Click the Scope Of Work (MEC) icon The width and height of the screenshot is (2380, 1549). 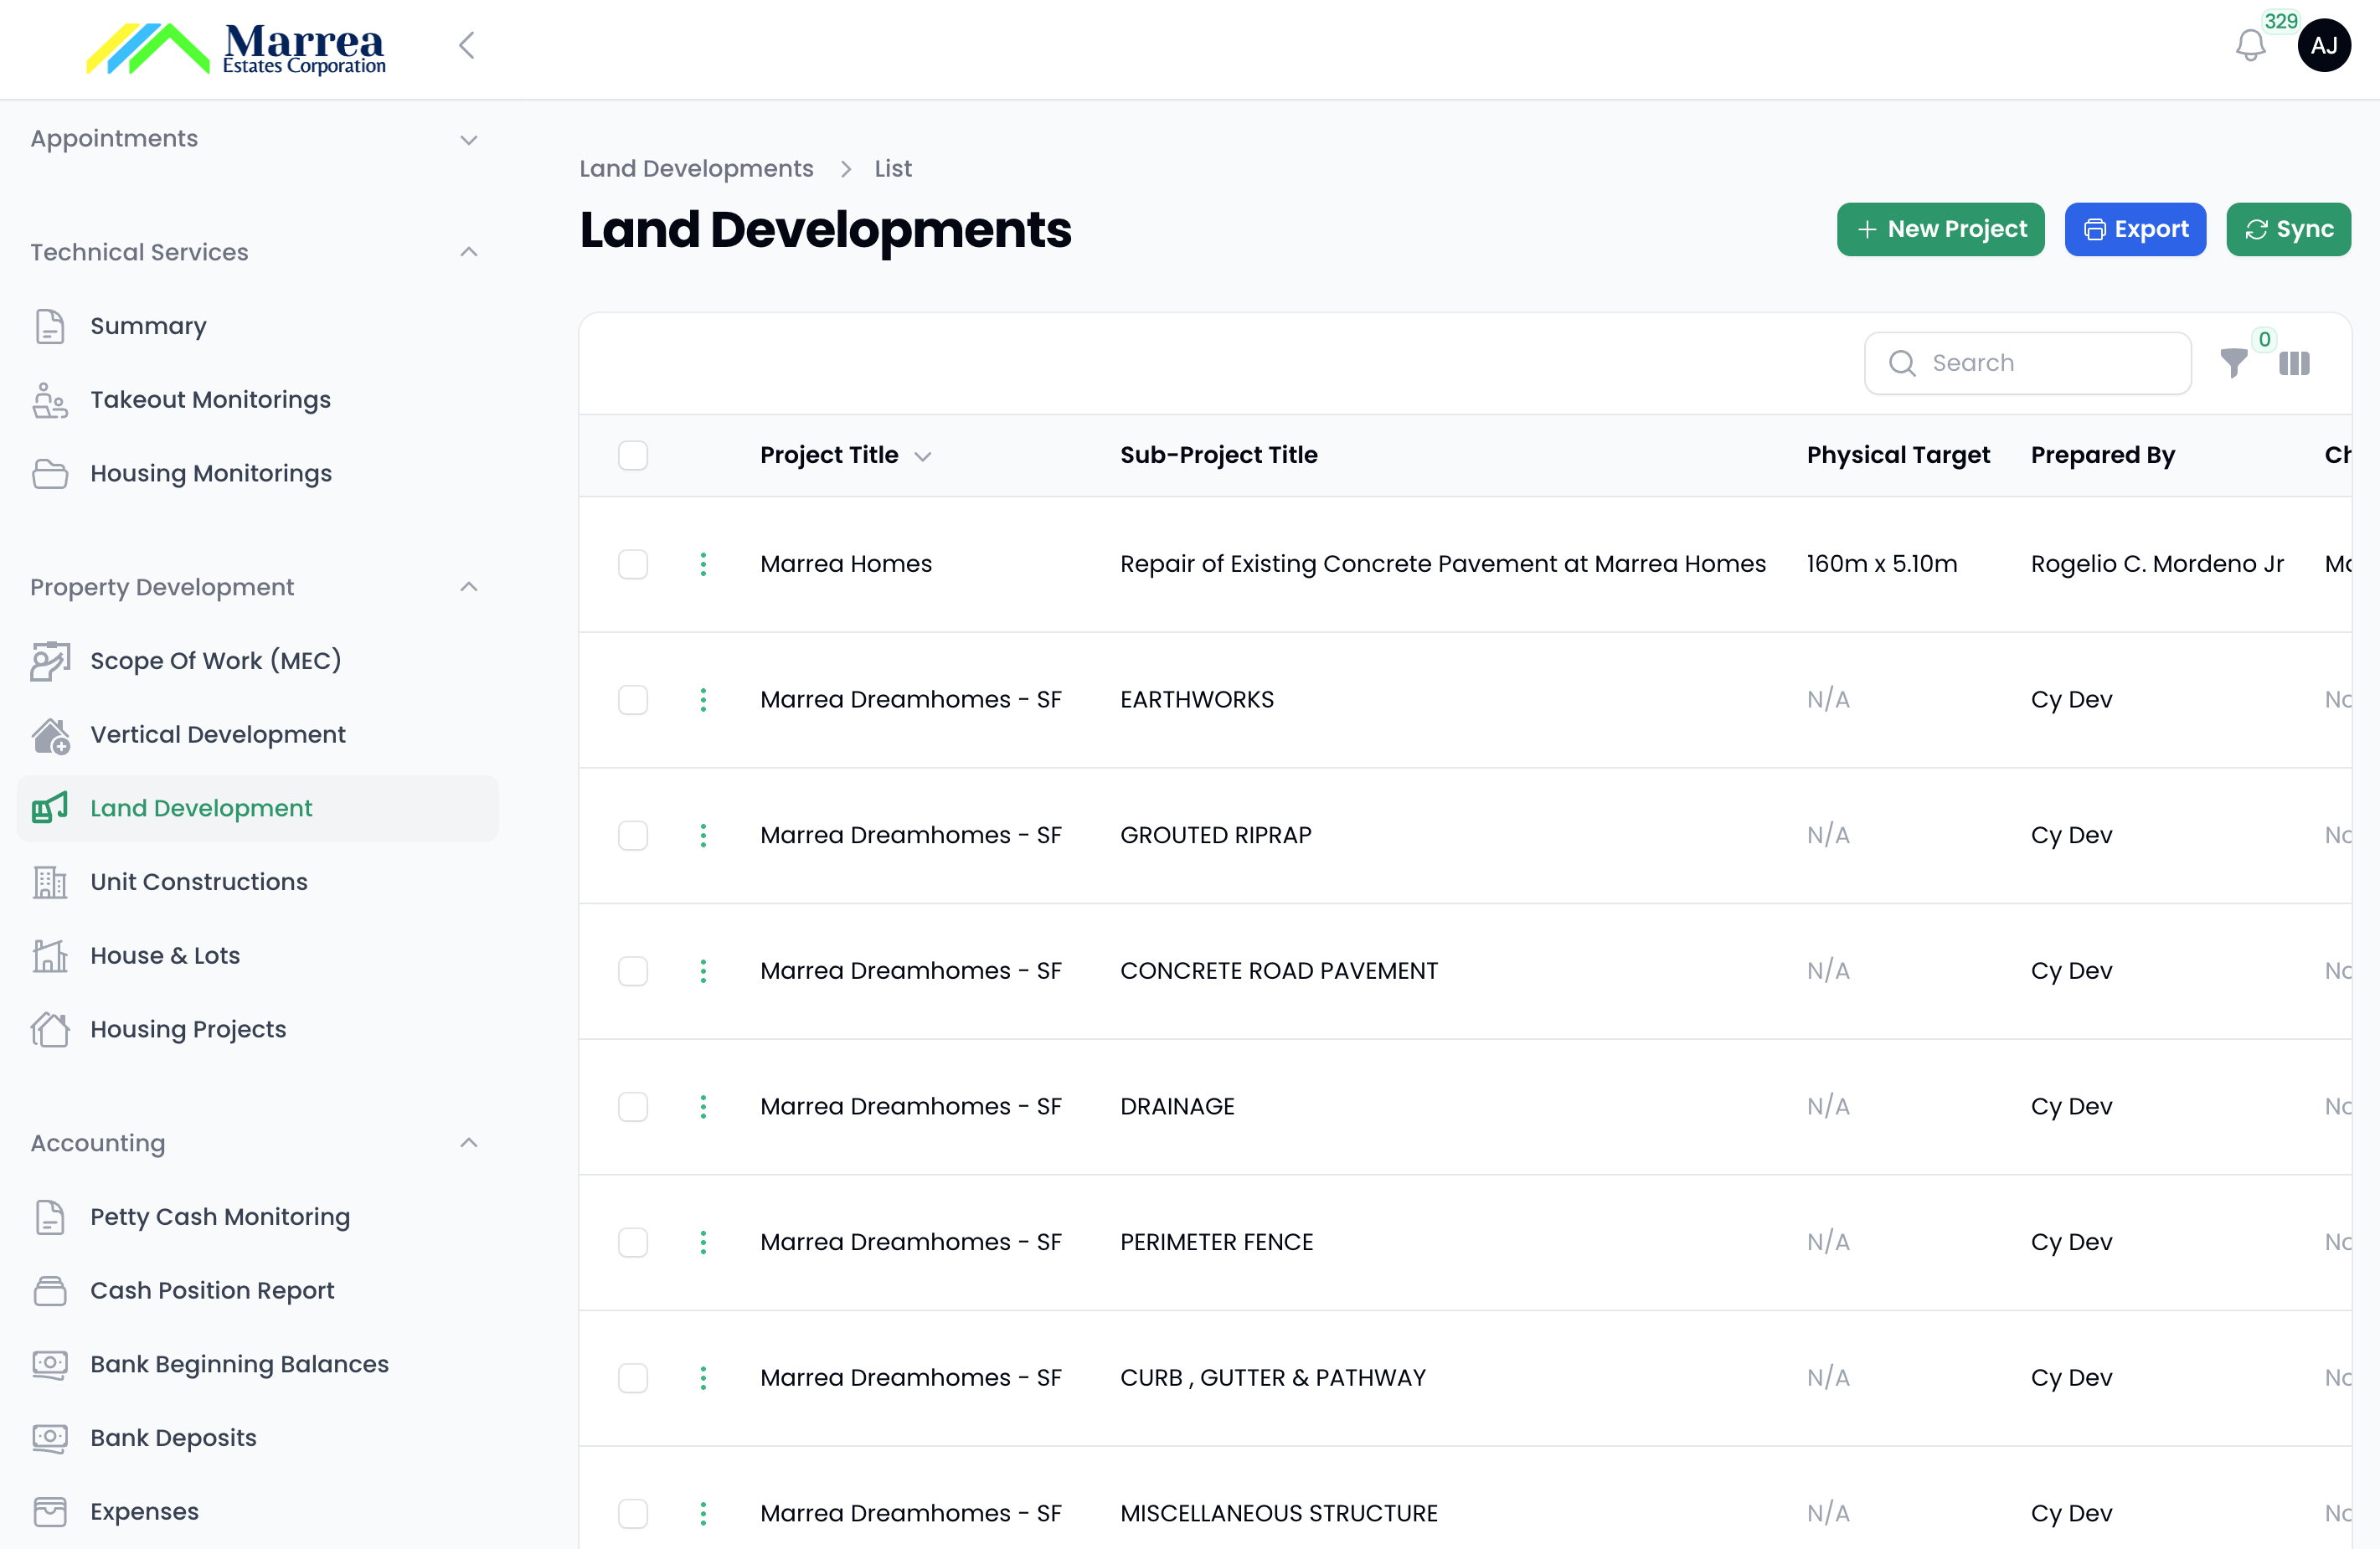[x=49, y=661]
